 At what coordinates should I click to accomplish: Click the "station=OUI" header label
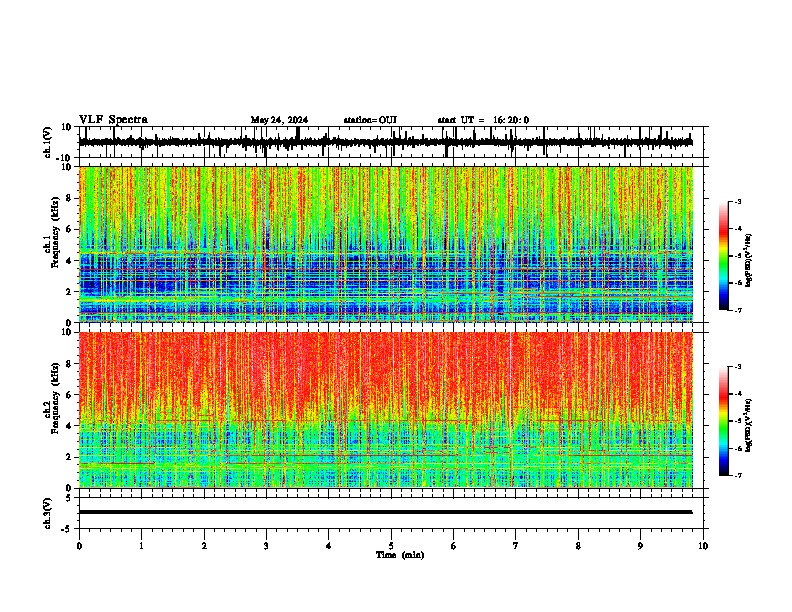(x=370, y=120)
